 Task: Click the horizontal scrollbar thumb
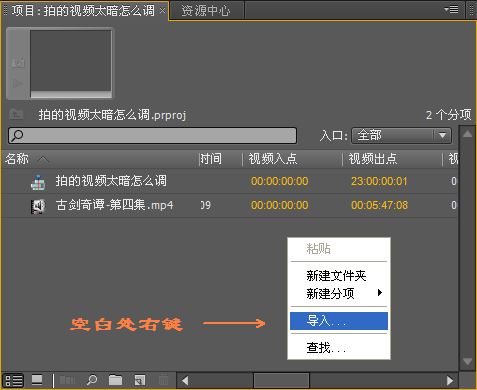[282, 380]
